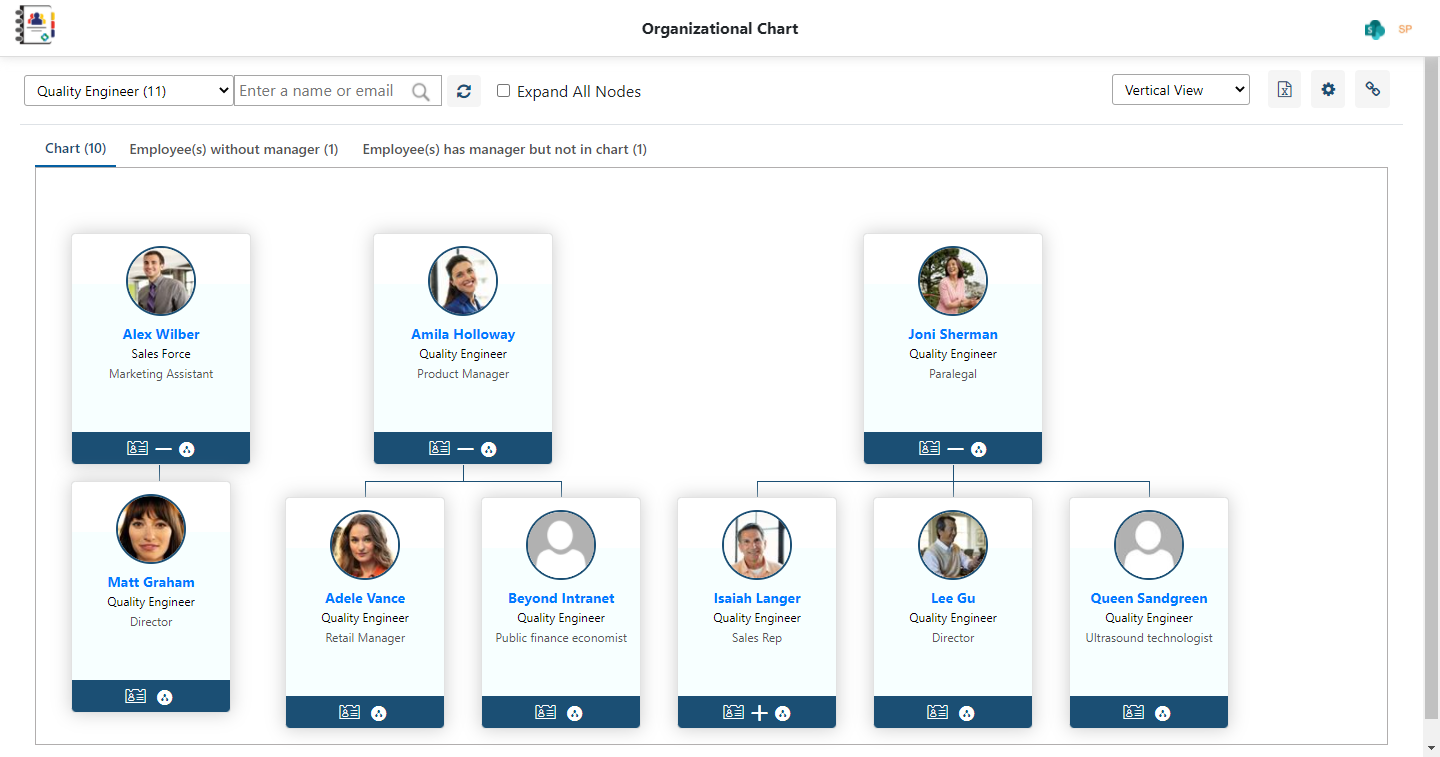1440x757 pixels.
Task: Open Alex Wilber's contact card icon
Action: [x=137, y=448]
